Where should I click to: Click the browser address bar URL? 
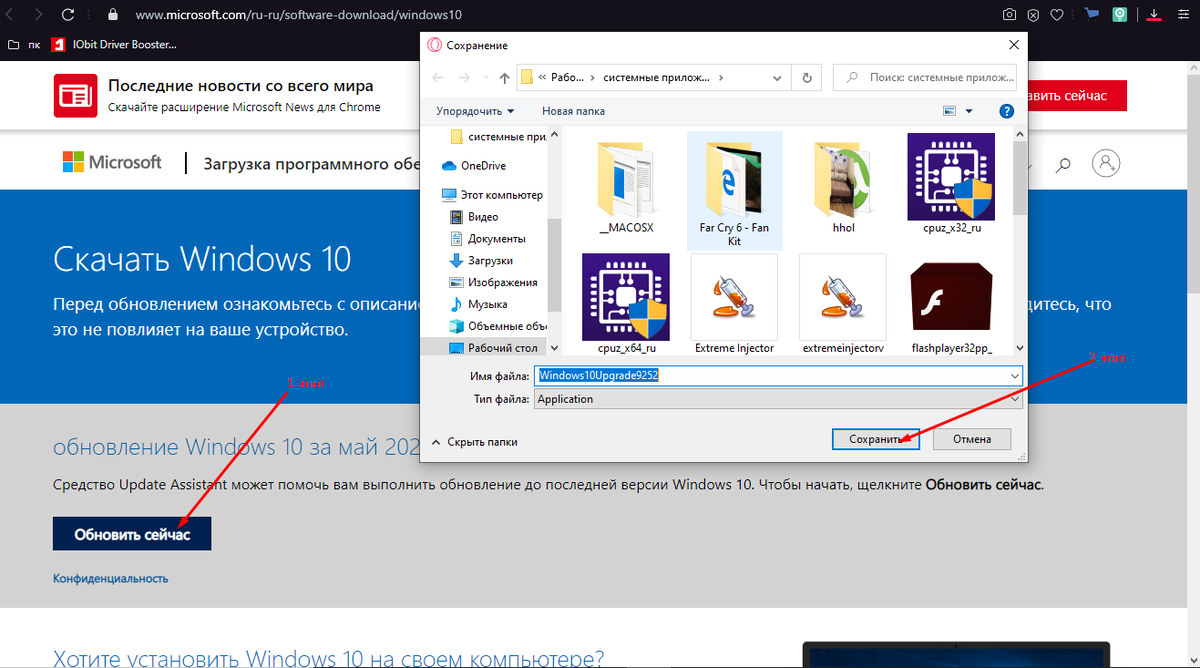point(299,16)
